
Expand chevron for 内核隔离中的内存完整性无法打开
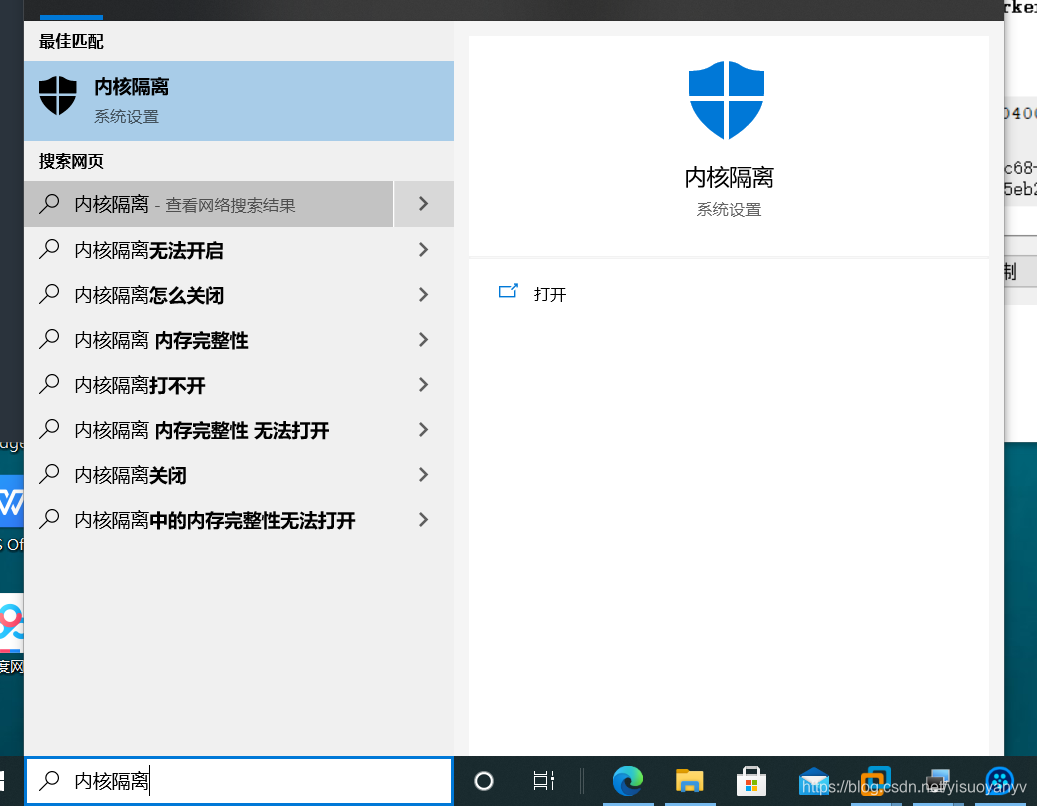click(x=424, y=519)
